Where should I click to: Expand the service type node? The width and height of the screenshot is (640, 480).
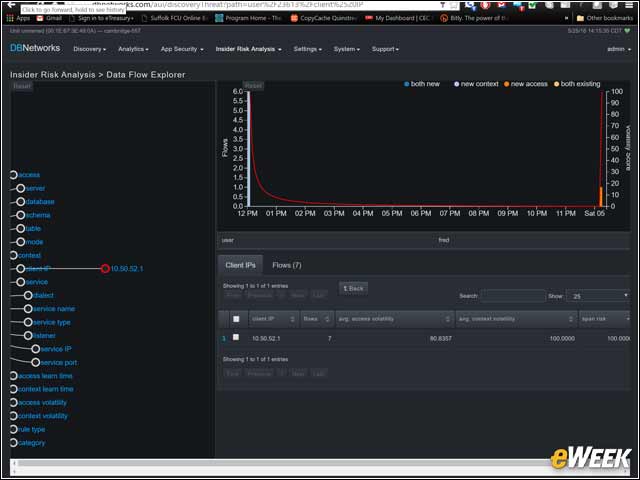28,322
